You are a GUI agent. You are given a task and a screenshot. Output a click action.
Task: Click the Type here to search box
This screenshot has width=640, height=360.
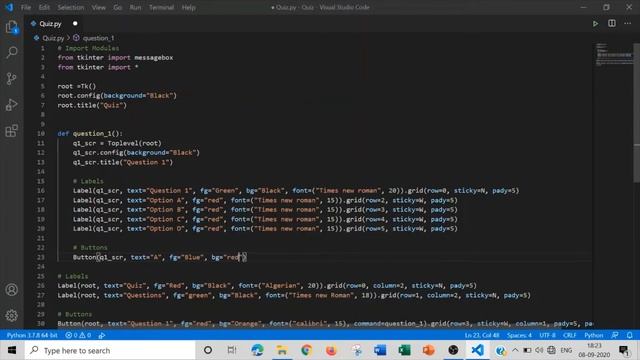(x=110, y=350)
